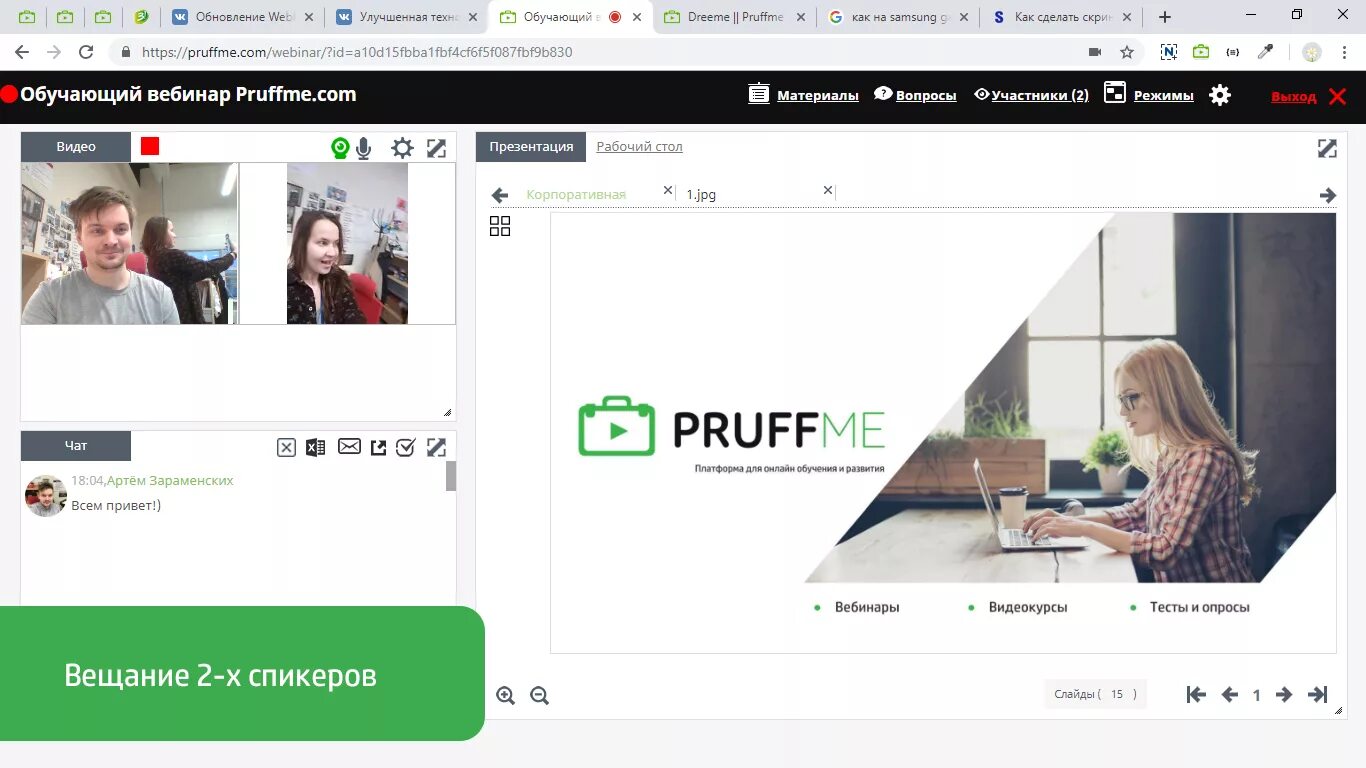Close the 1.jpg file tab
1366x768 pixels.
[x=828, y=190]
